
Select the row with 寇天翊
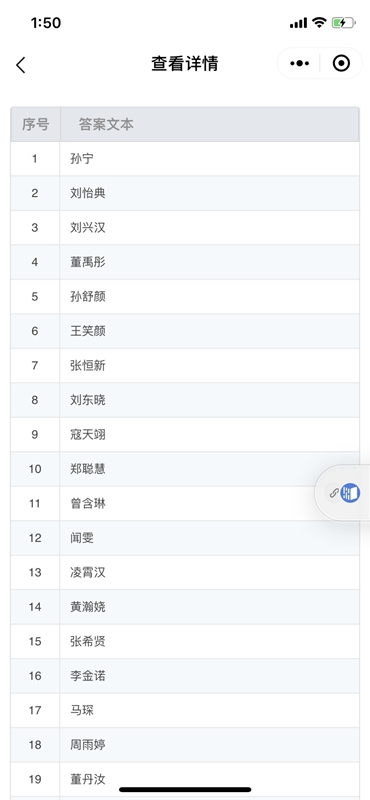pos(185,435)
